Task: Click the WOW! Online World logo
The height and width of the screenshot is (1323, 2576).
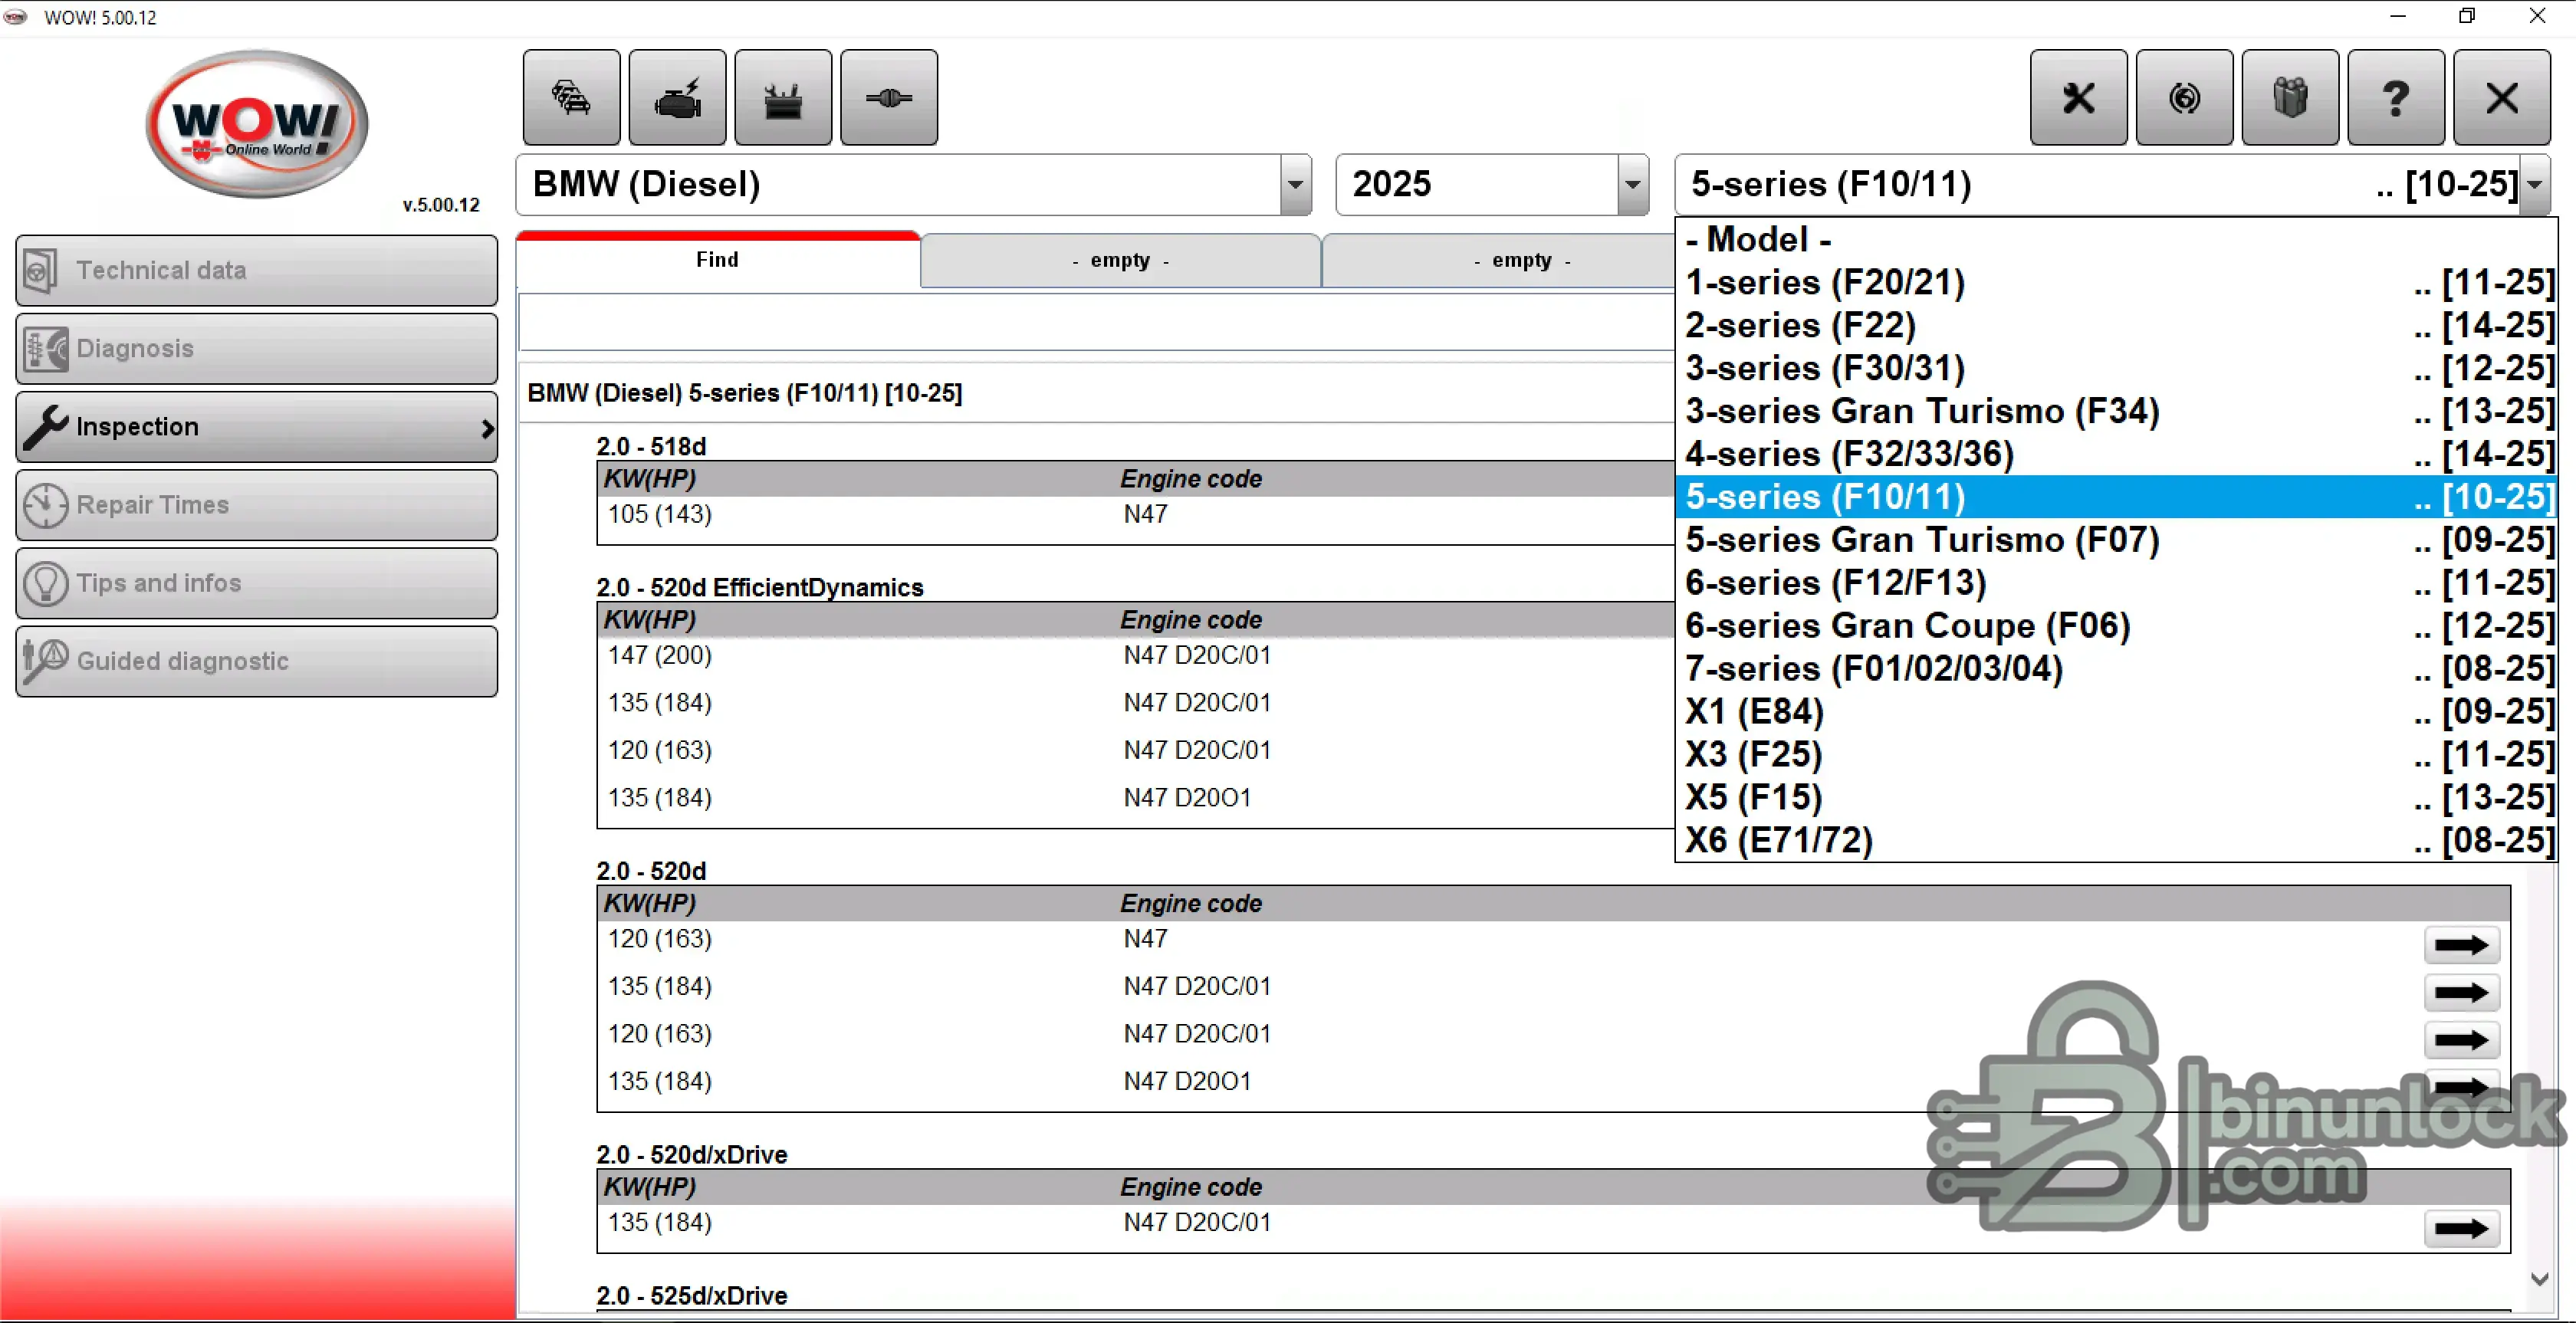Action: tap(257, 124)
